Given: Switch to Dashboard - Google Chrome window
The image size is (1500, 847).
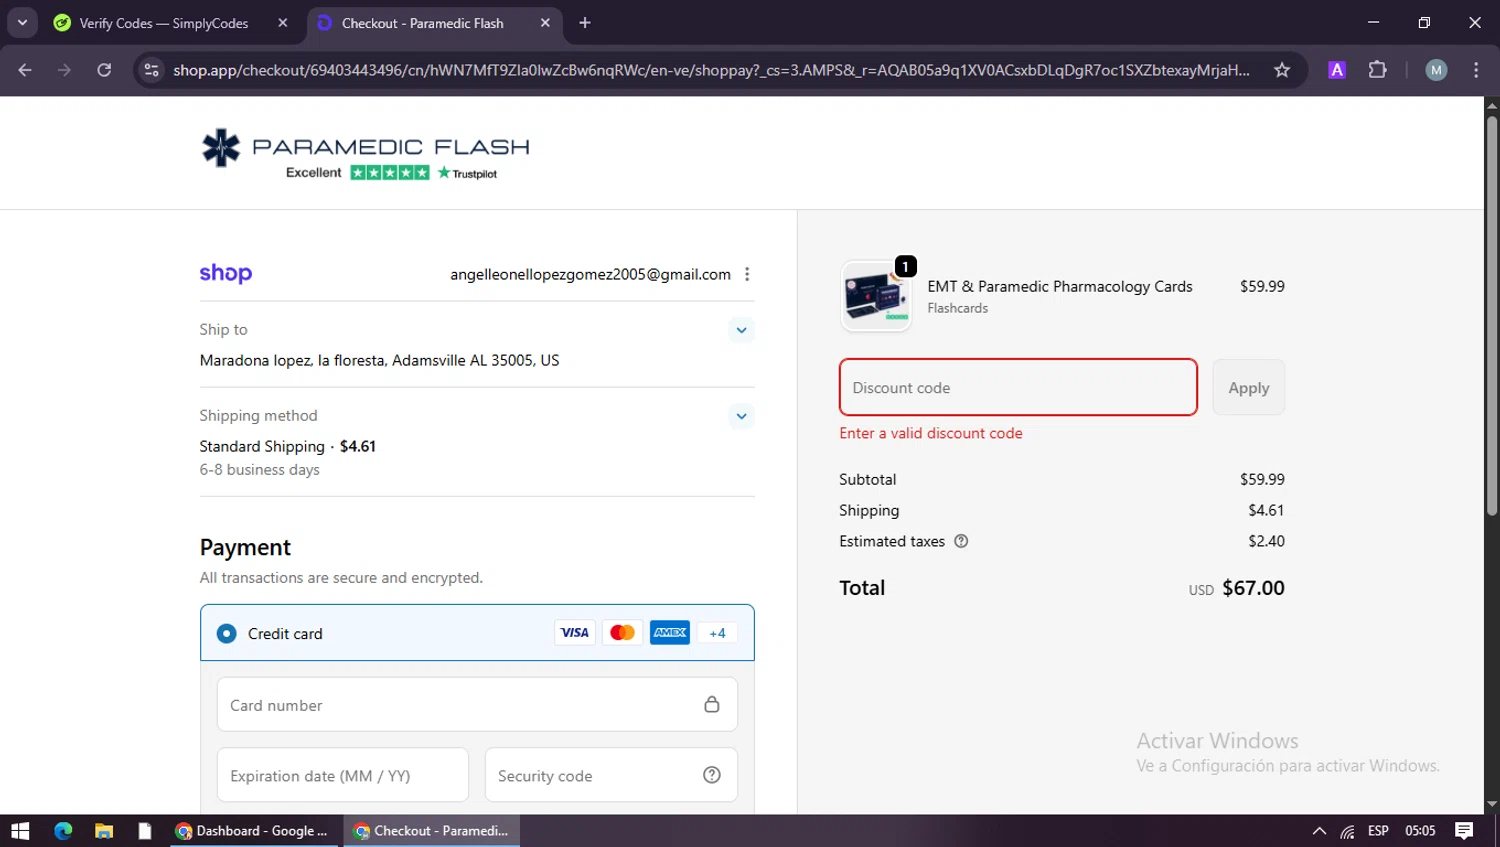Looking at the screenshot, I should click(253, 831).
